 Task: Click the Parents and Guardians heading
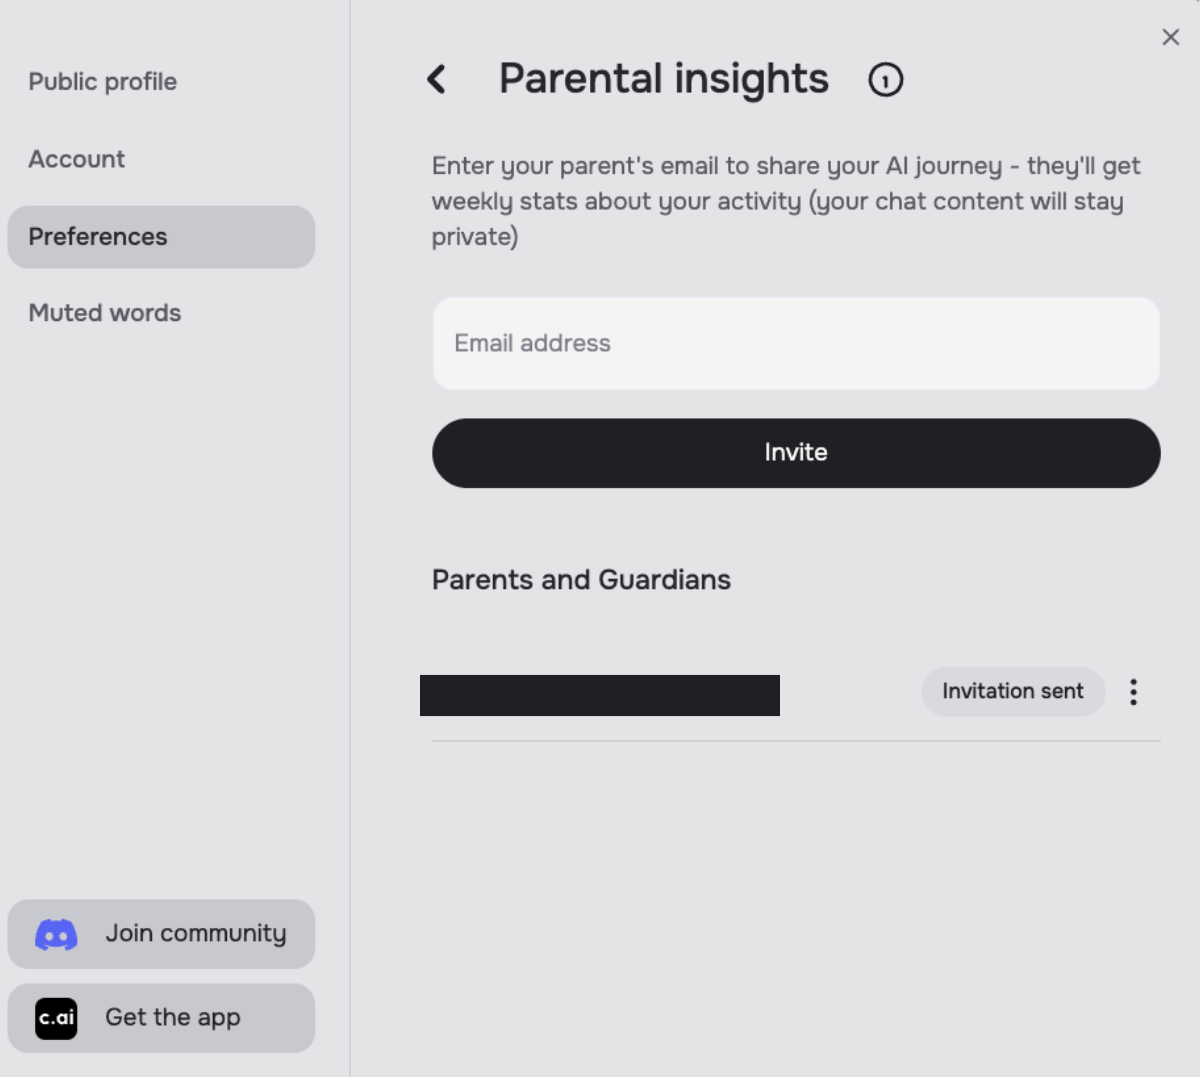[x=581, y=580]
